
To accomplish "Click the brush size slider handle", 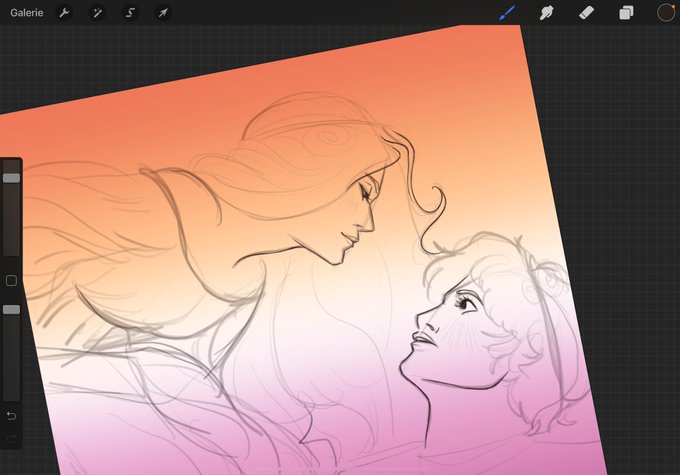I will pos(12,178).
